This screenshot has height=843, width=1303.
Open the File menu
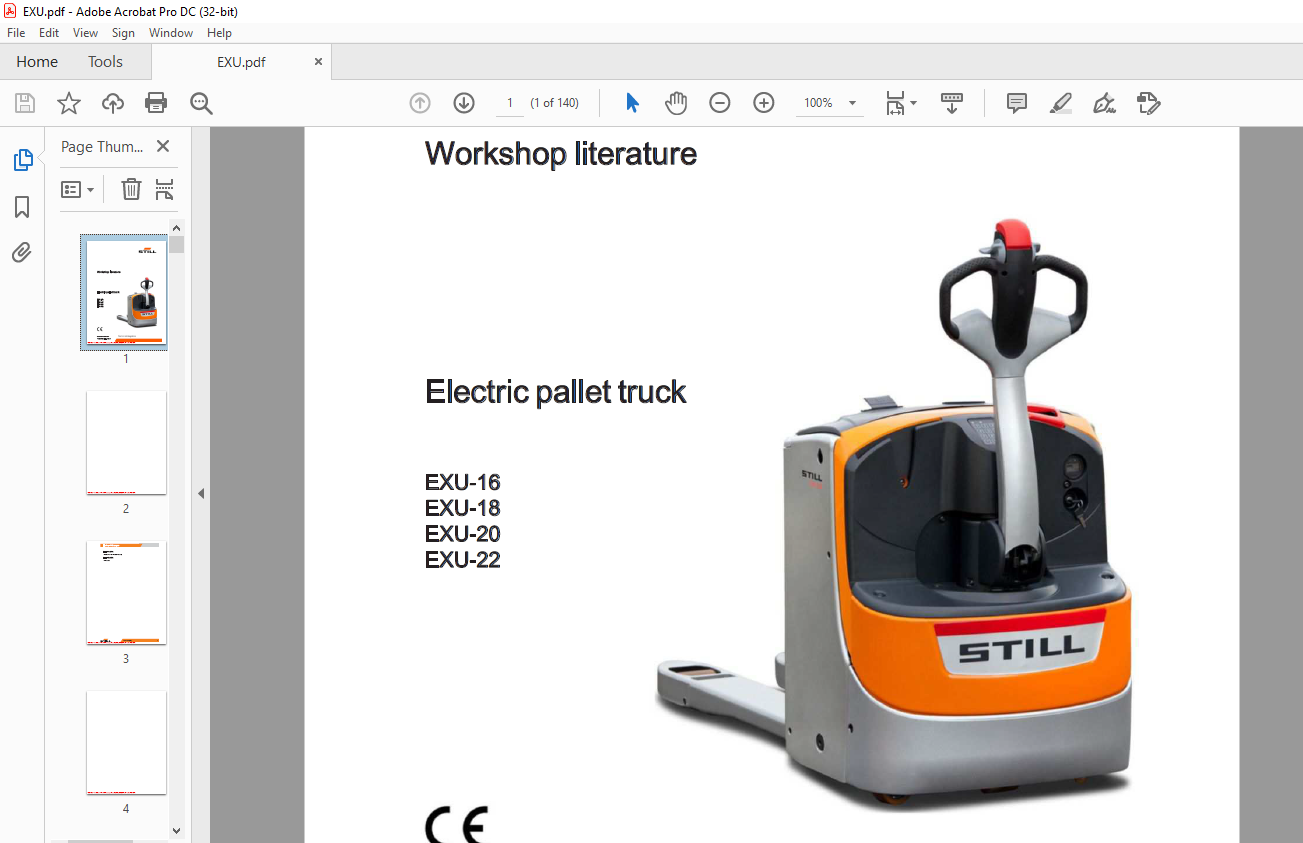coord(16,33)
